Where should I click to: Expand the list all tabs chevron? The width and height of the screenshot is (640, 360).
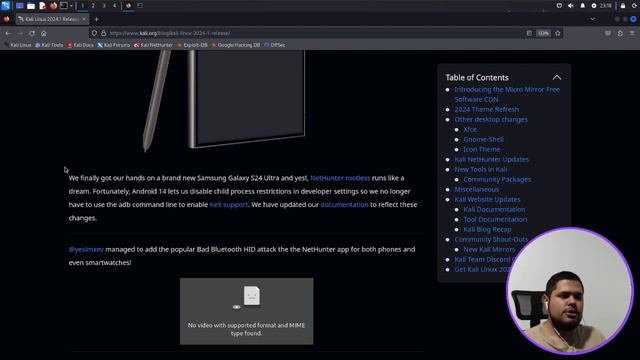pos(592,19)
